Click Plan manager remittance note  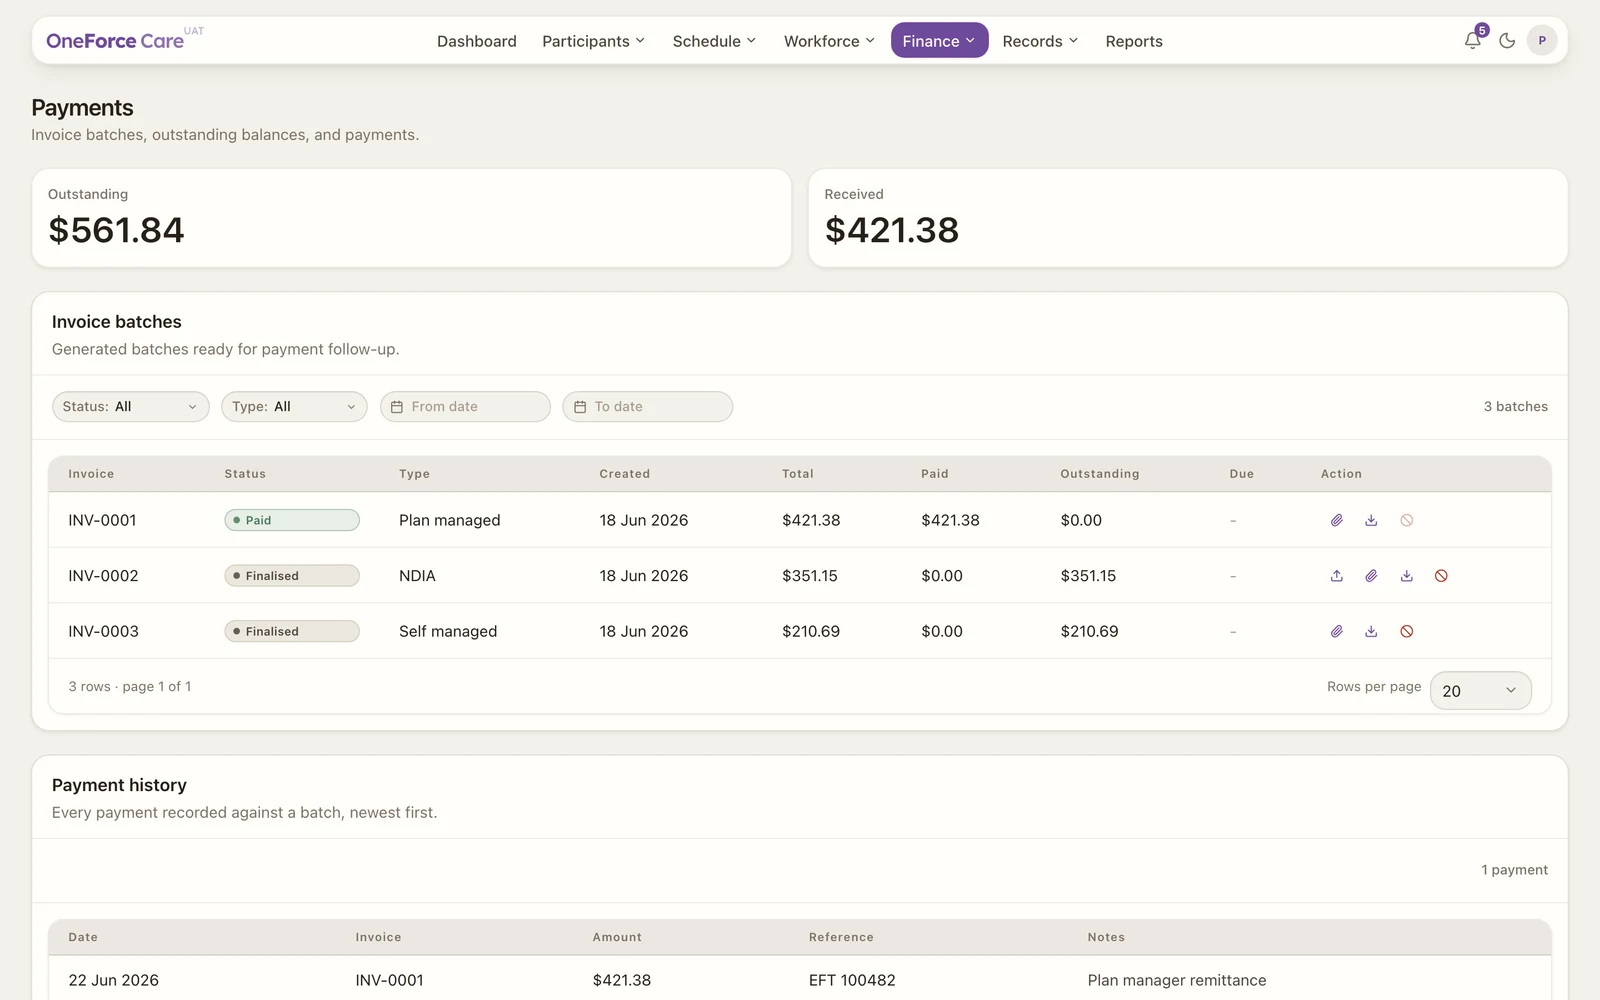pos(1177,980)
